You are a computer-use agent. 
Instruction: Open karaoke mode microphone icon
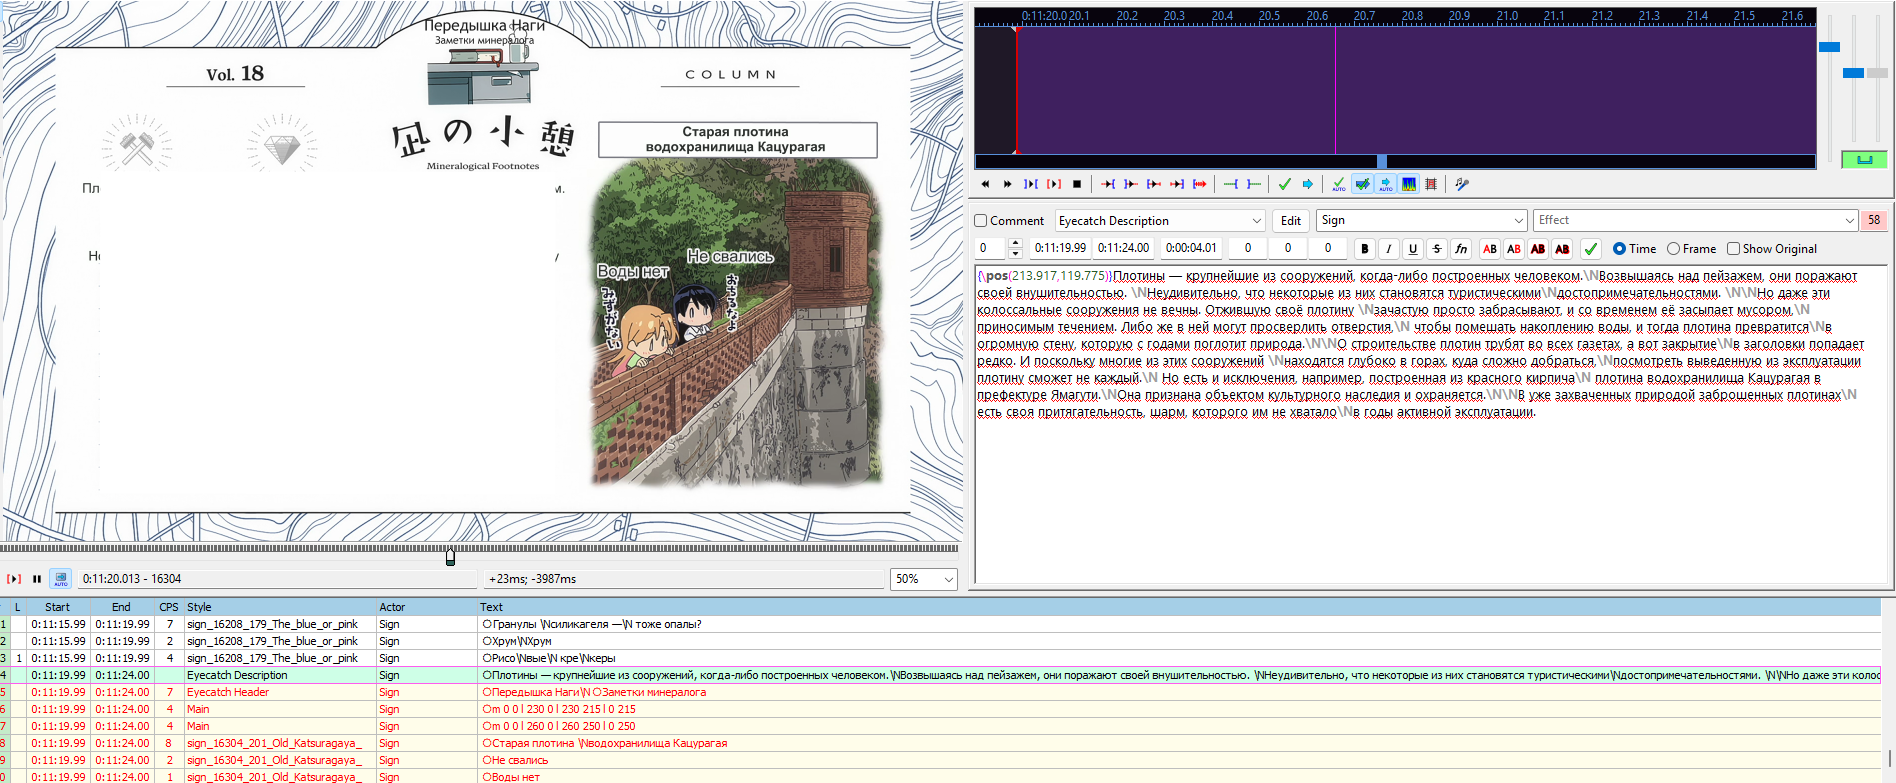1462,184
